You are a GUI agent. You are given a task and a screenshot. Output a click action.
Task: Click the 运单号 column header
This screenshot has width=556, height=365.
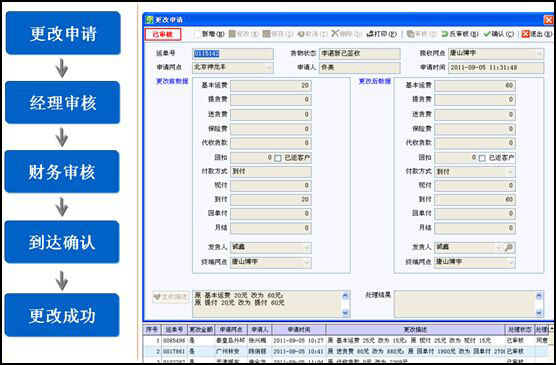[174, 330]
